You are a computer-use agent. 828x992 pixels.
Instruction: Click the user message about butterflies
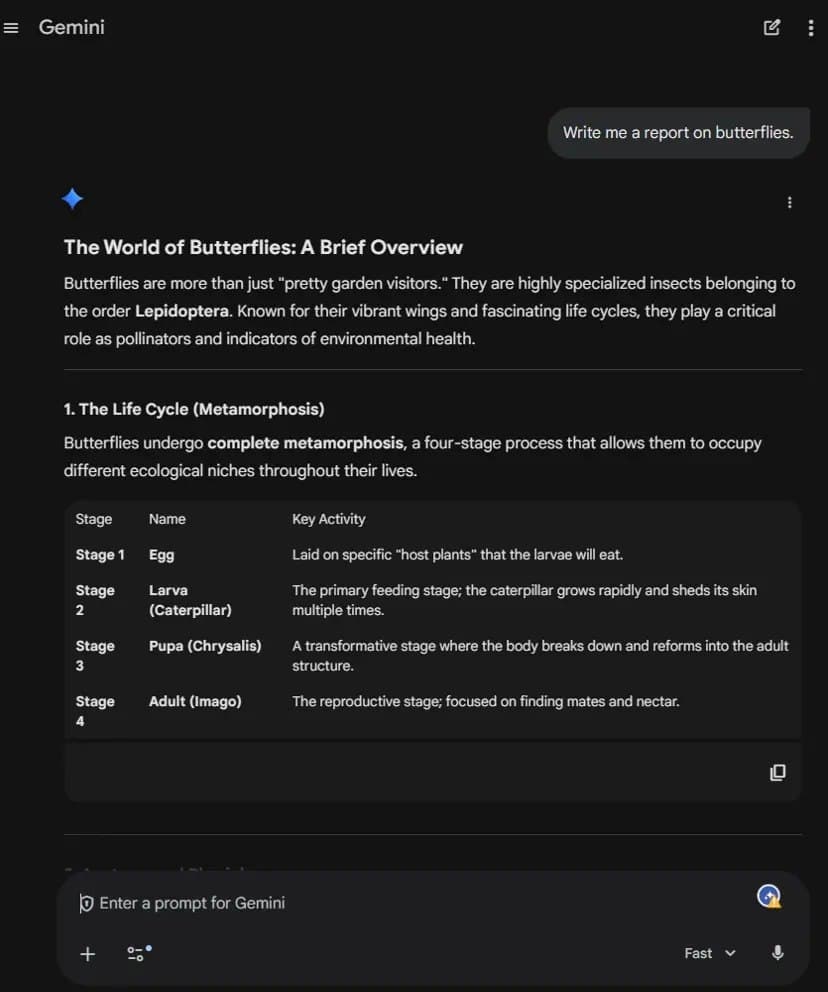tap(677, 132)
